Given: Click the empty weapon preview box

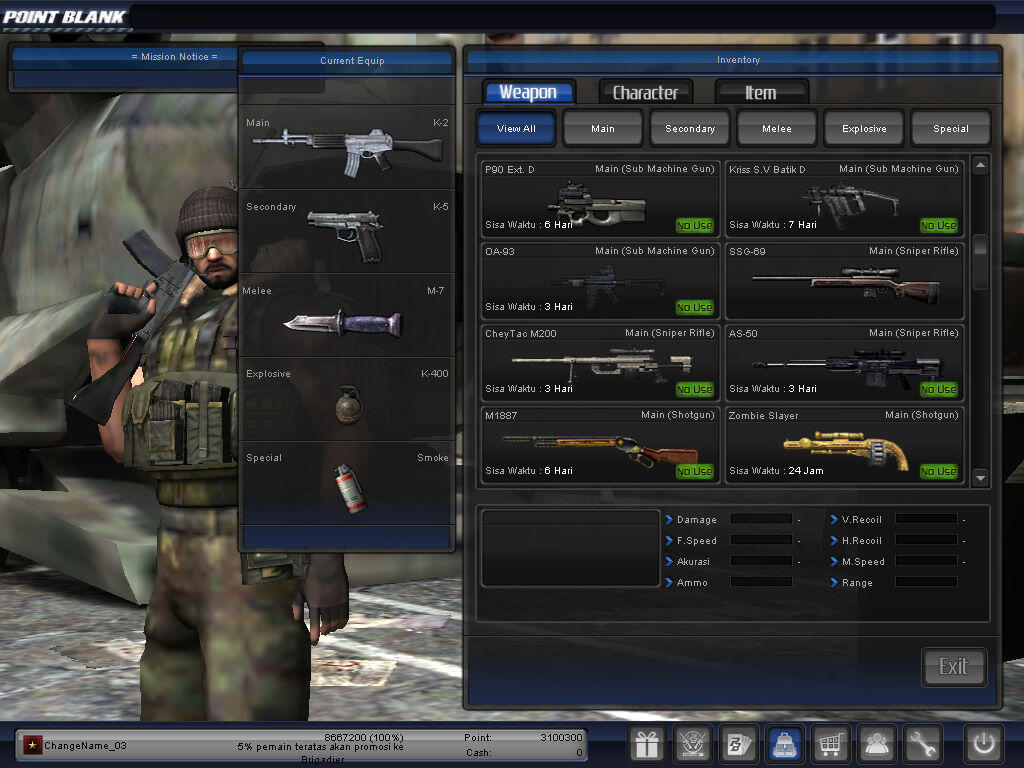Looking at the screenshot, I should pos(570,548).
